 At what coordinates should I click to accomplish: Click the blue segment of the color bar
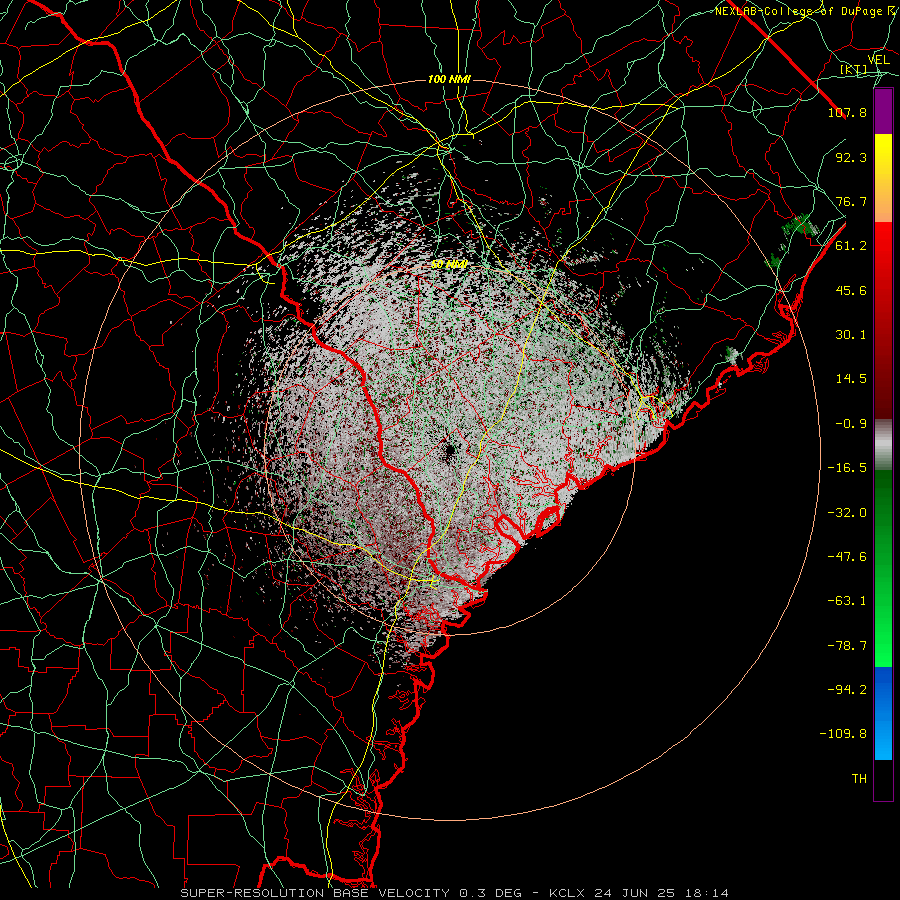tap(883, 713)
